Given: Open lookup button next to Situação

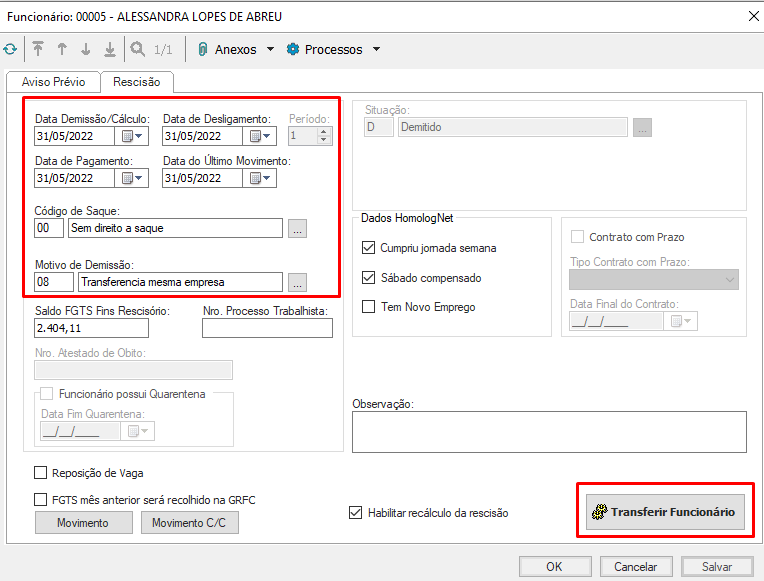Looking at the screenshot, I should point(642,127).
